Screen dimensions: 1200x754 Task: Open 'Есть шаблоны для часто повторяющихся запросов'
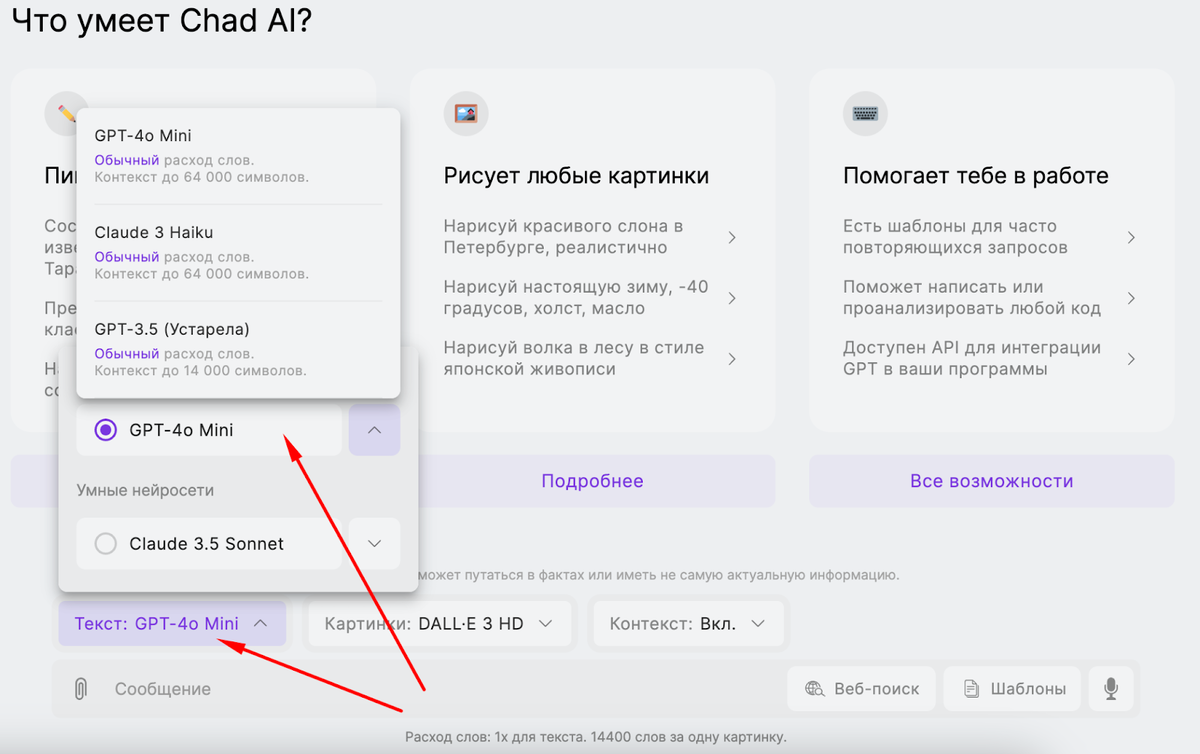991,237
